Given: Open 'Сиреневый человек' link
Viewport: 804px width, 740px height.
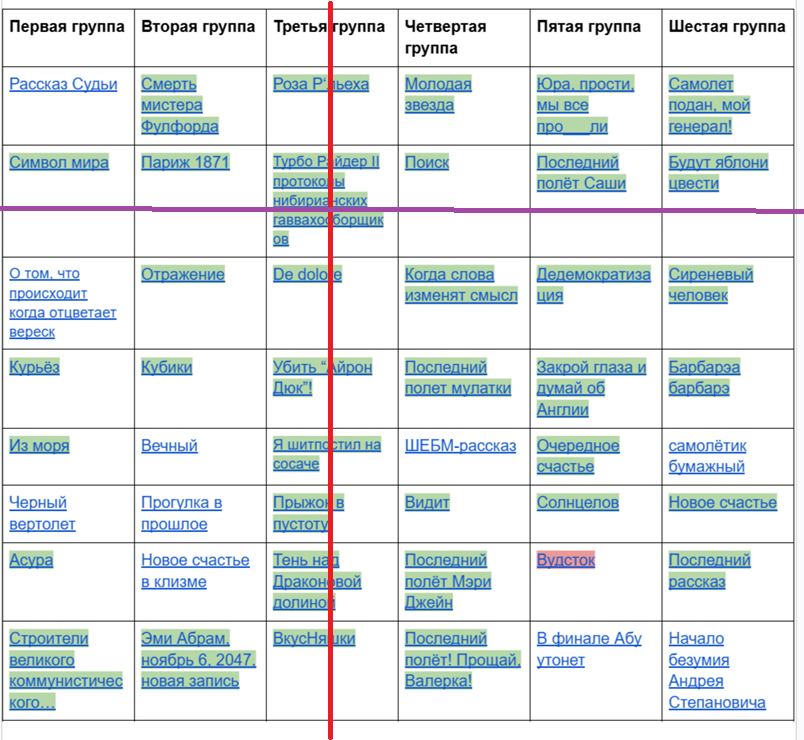Looking at the screenshot, I should tap(711, 285).
